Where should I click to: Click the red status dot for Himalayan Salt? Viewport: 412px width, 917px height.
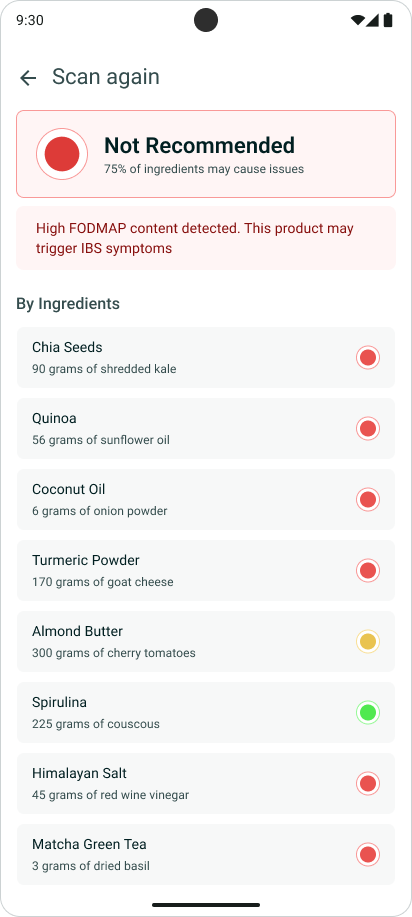tap(368, 784)
